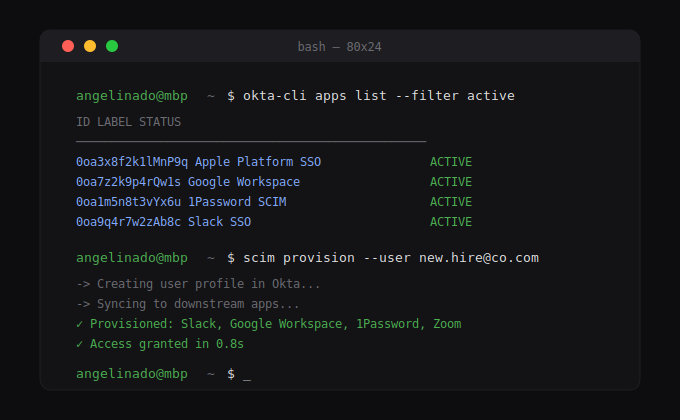This screenshot has width=680, height=420.
Task: Click the 'Slack SSO' label
Action: tap(219, 222)
